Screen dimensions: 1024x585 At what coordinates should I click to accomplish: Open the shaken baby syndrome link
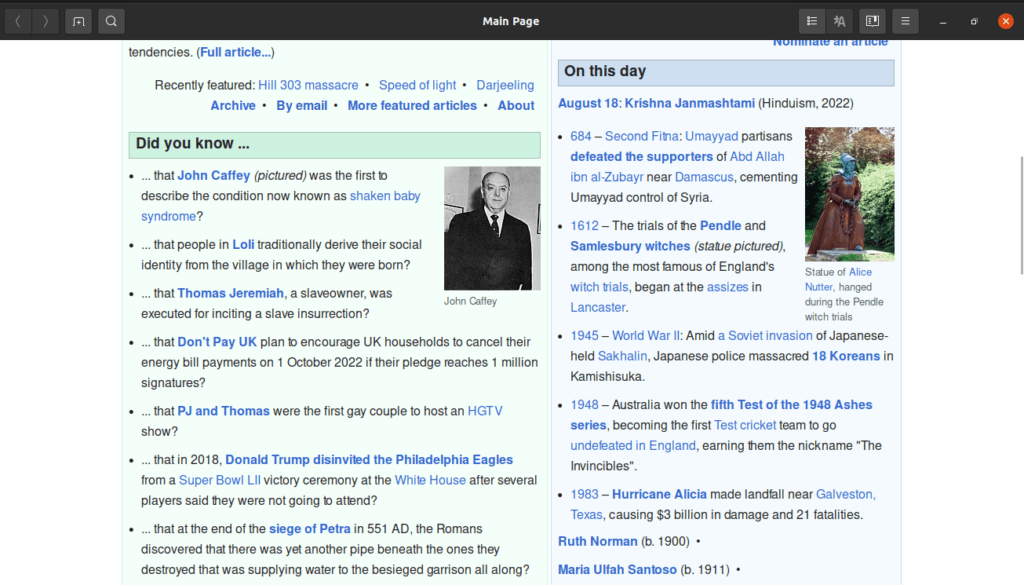[x=385, y=196]
